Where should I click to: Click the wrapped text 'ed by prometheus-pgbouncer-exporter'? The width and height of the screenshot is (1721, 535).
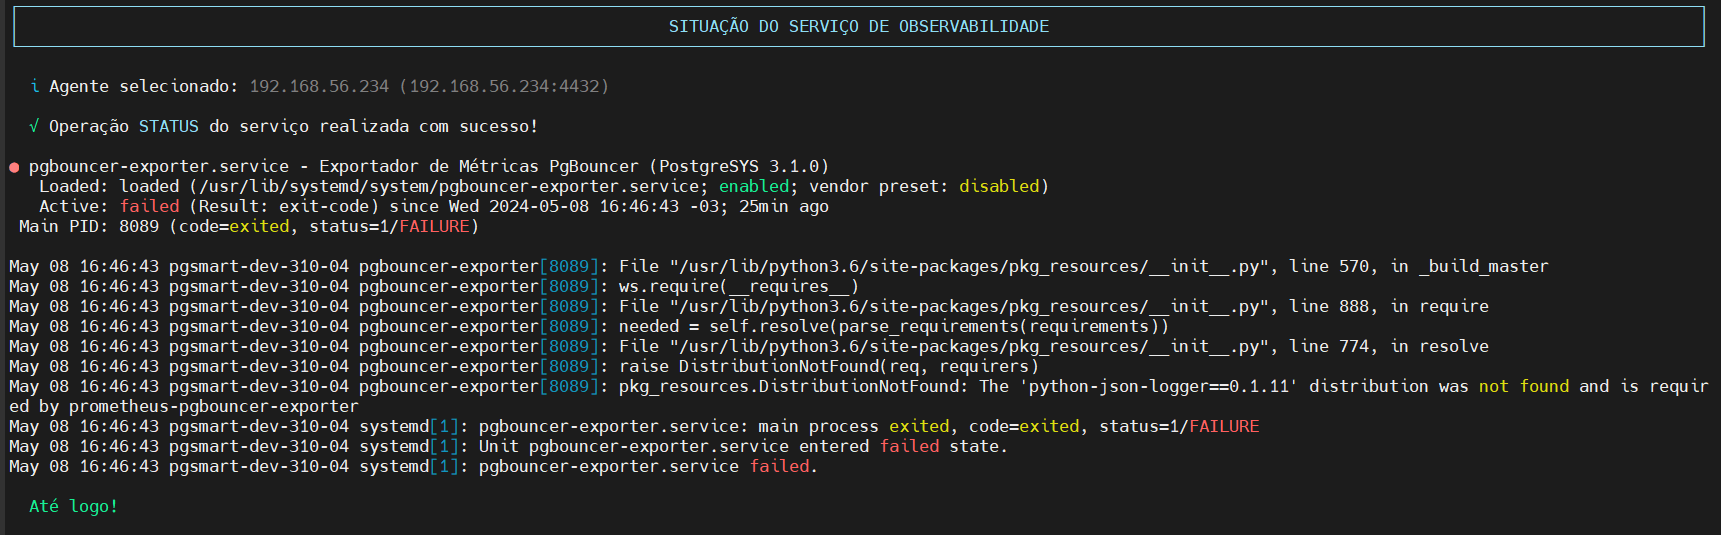pyautogui.click(x=184, y=406)
